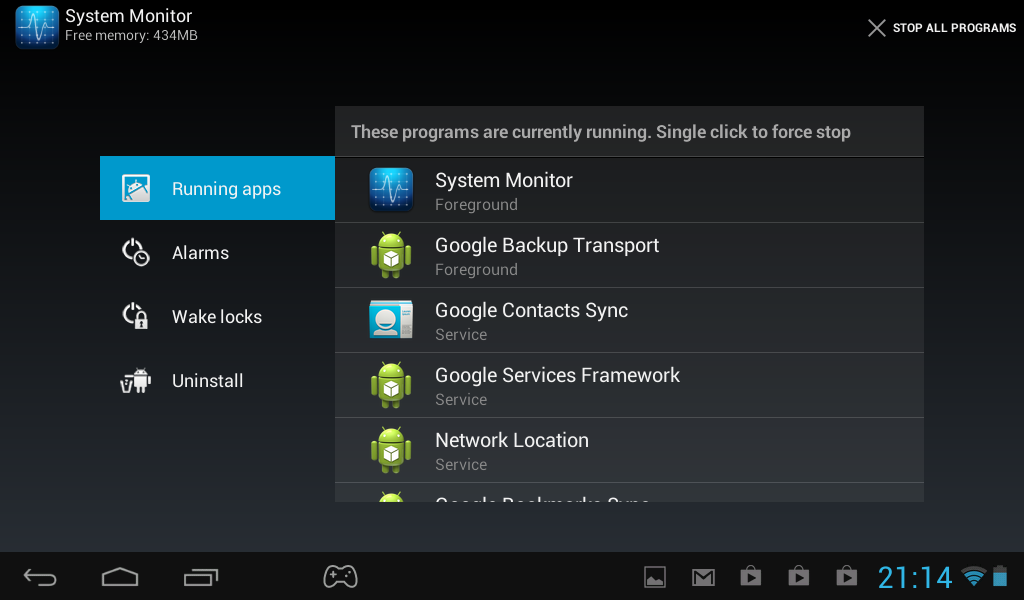This screenshot has width=1024, height=600.
Task: Tap the Google Backup Transport android icon
Action: tap(391, 255)
